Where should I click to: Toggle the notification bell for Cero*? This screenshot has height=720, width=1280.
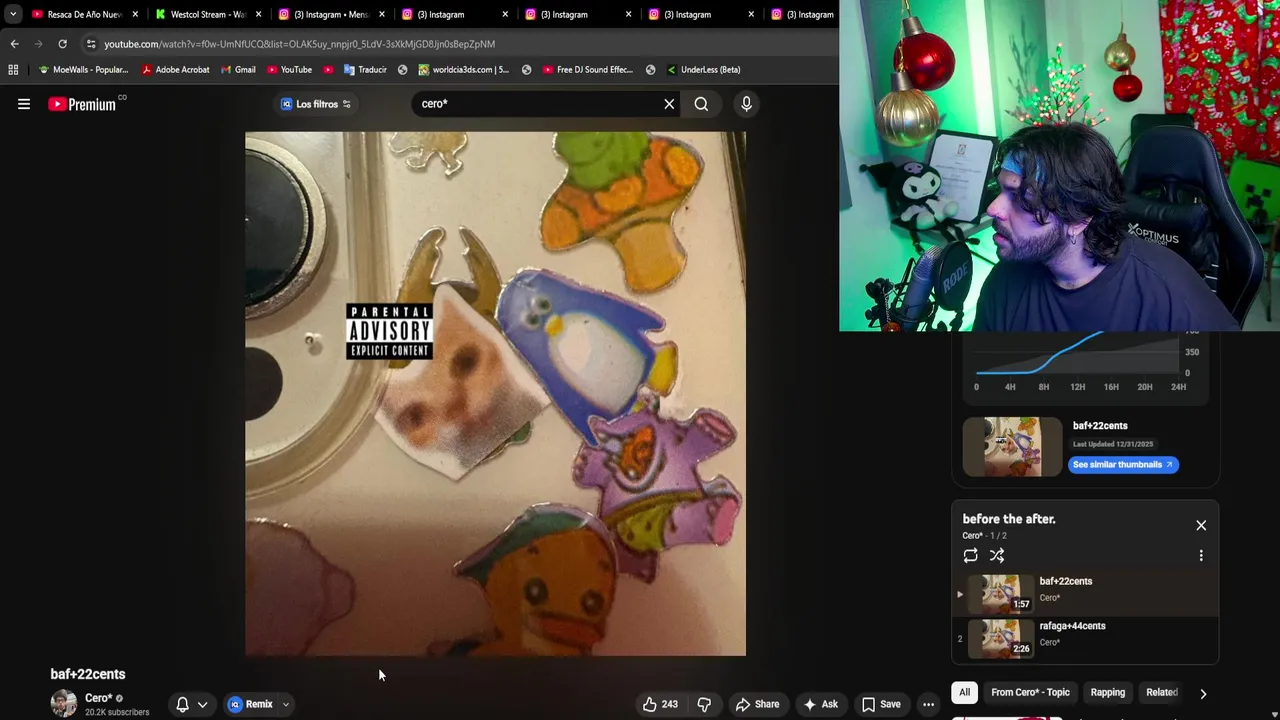pos(182,704)
